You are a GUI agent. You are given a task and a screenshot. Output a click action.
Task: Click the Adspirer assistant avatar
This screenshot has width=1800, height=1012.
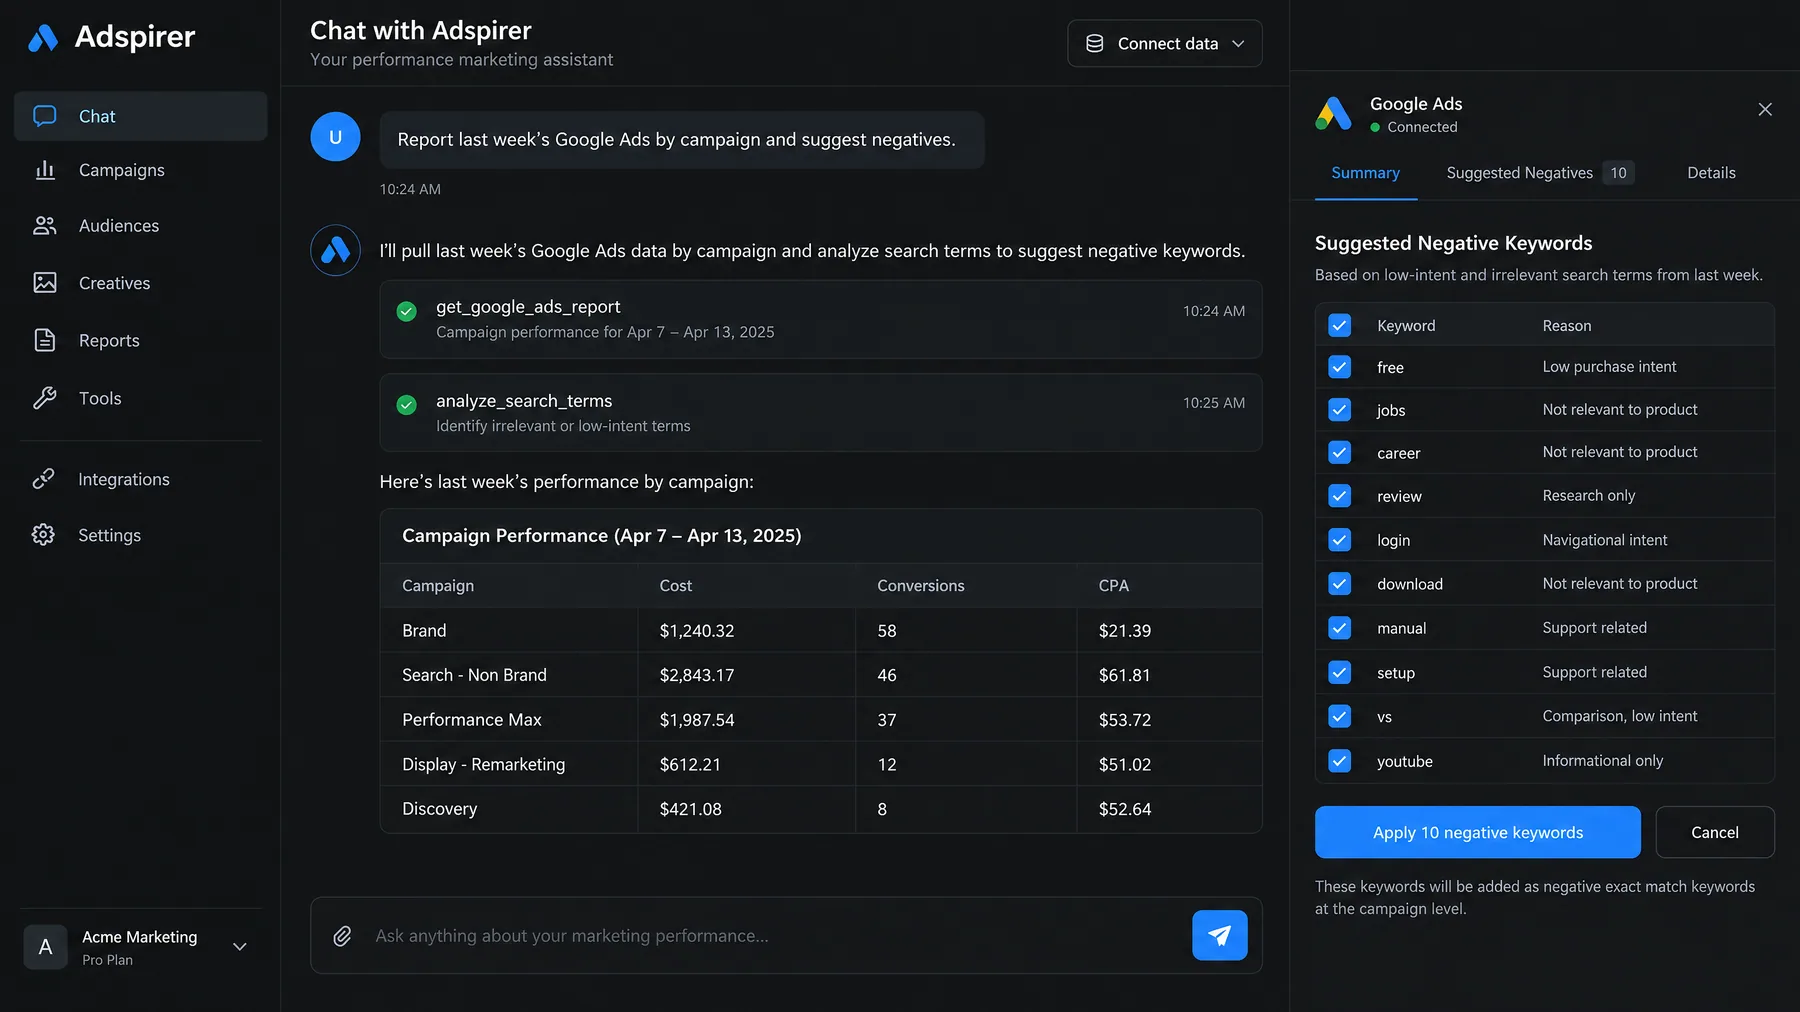pos(335,250)
